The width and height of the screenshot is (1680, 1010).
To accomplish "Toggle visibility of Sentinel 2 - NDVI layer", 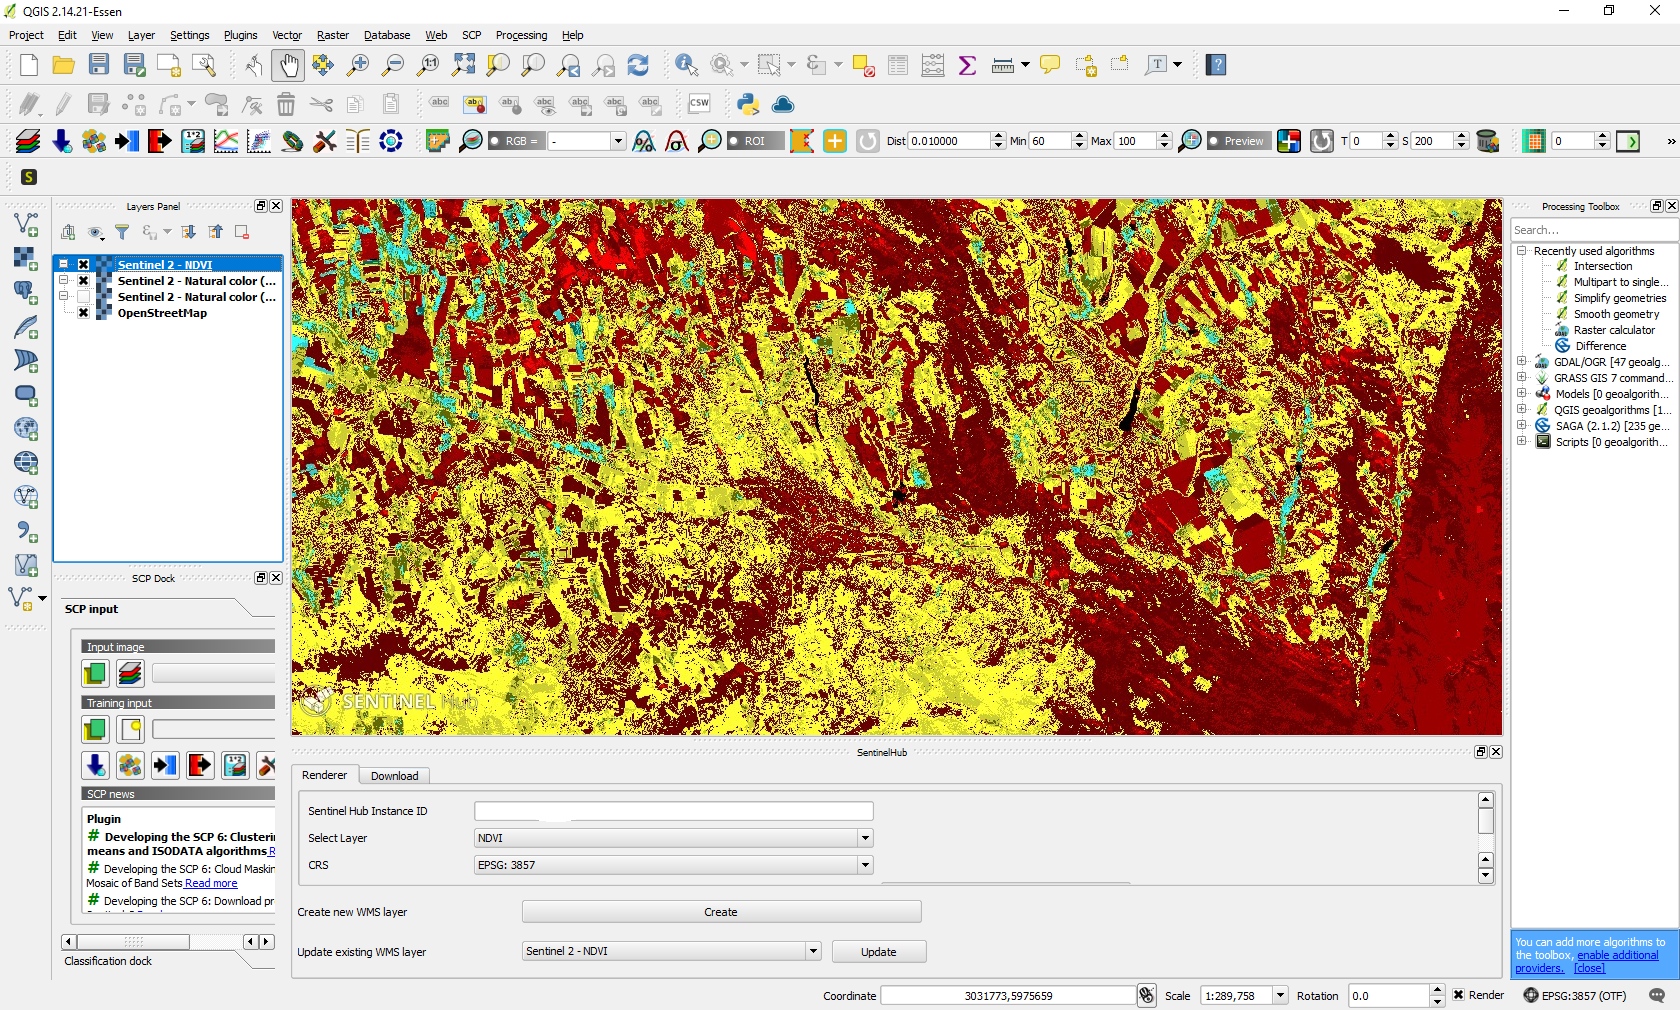I will (x=84, y=265).
